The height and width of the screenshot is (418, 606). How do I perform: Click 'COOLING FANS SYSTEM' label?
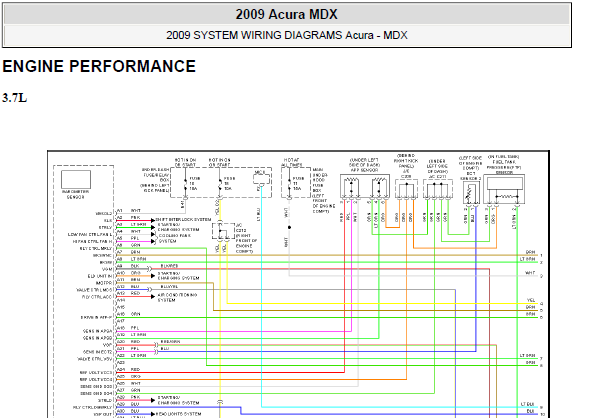pos(174,238)
